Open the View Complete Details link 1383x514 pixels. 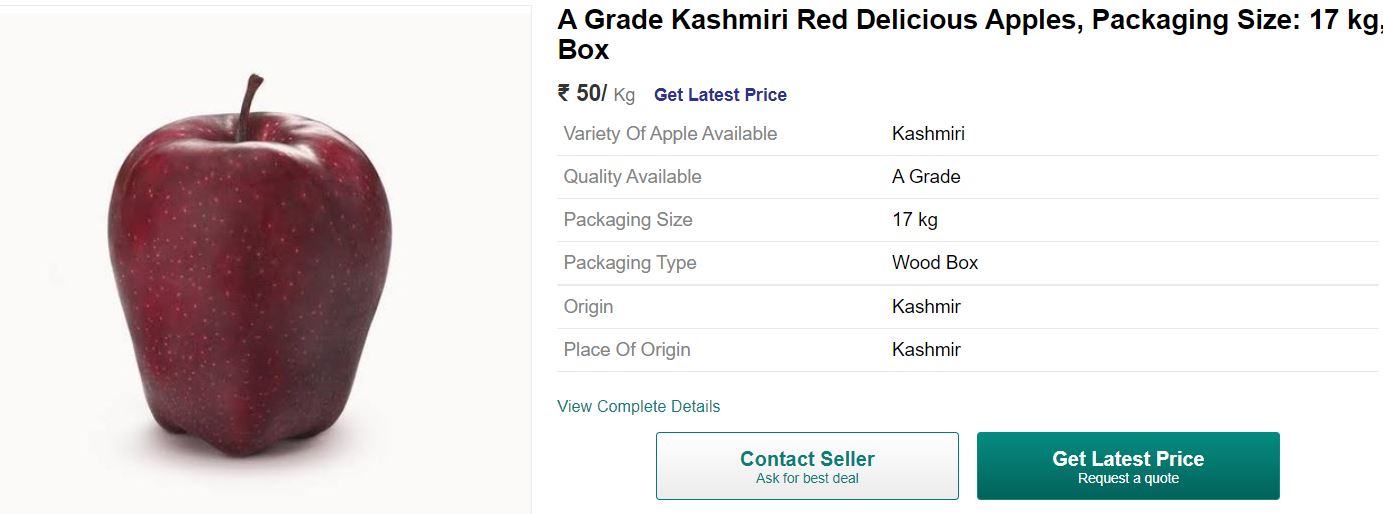(x=638, y=406)
